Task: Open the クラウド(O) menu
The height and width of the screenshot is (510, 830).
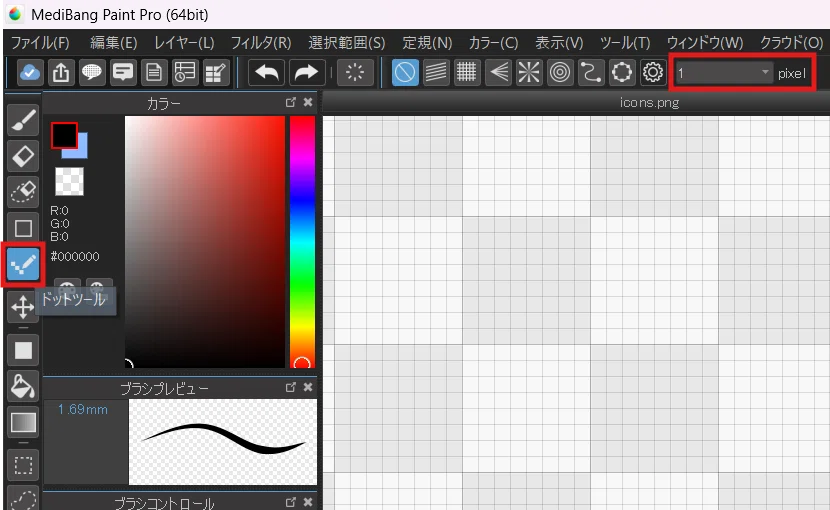Action: point(791,42)
